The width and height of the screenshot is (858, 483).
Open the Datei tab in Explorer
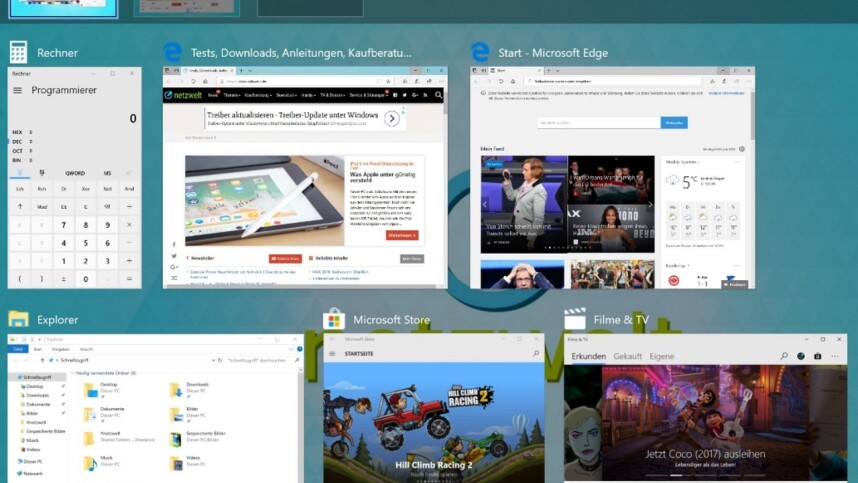(x=18, y=349)
